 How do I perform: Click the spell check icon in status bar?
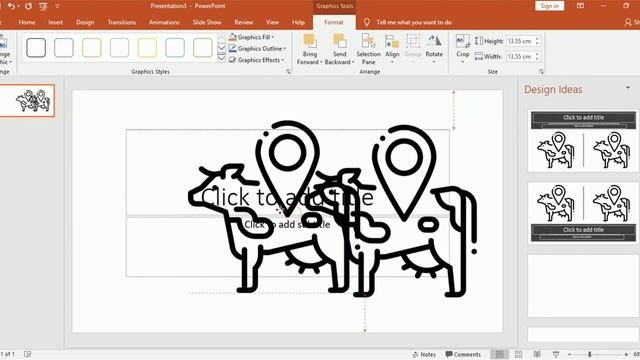point(27,354)
